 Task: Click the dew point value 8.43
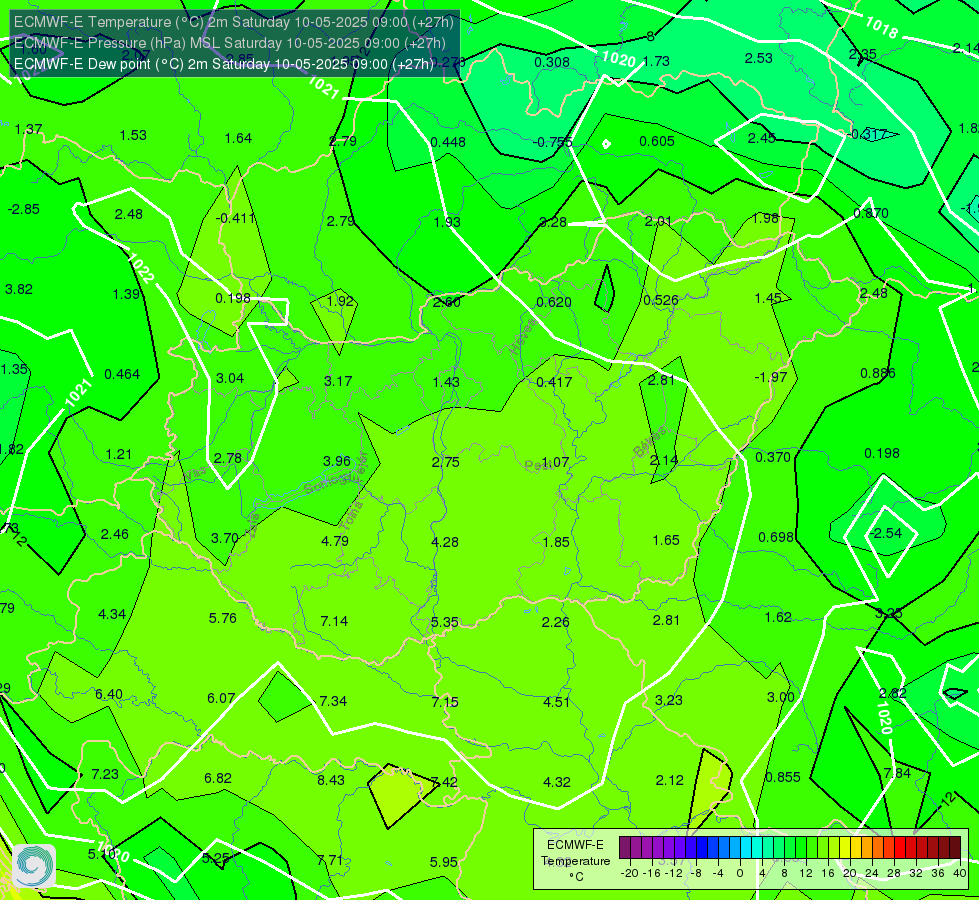(x=331, y=780)
